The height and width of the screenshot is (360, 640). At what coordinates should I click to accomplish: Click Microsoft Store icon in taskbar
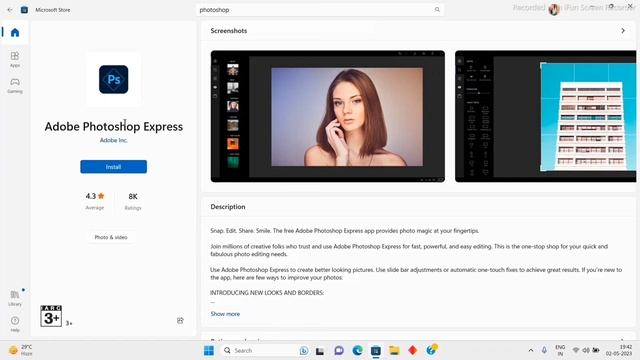pos(376,351)
